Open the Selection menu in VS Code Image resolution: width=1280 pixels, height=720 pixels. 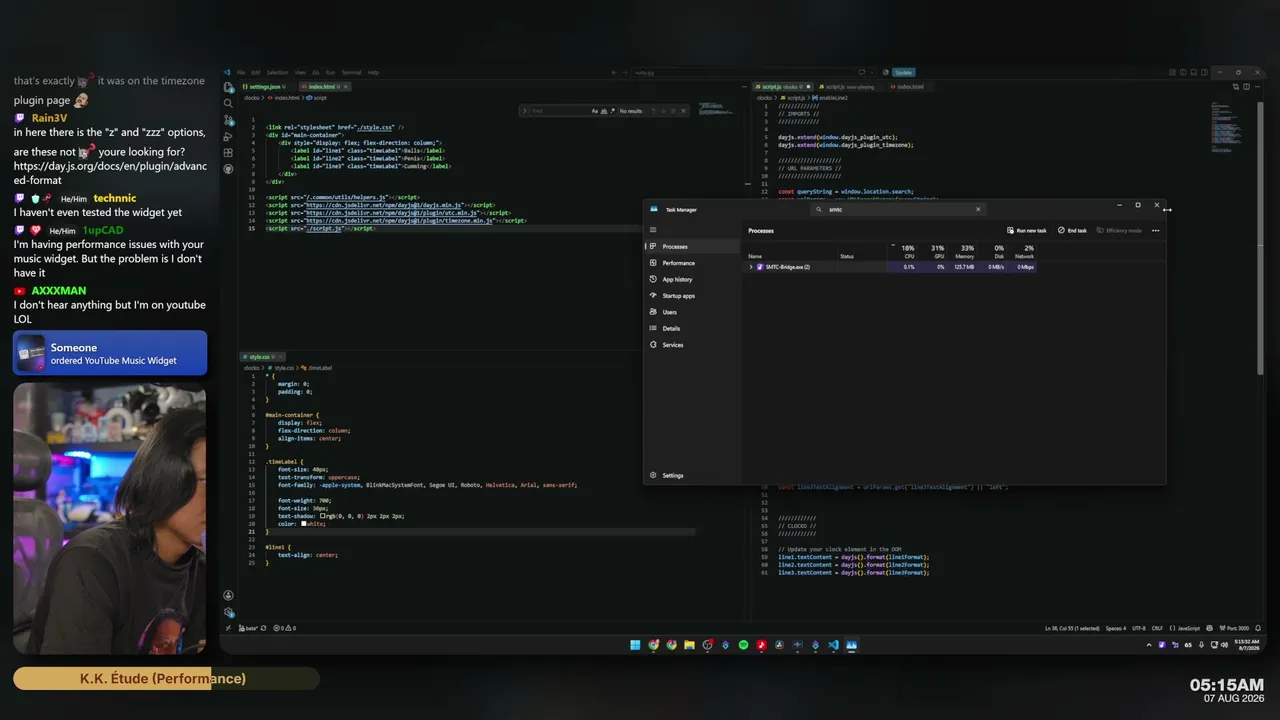tap(277, 73)
